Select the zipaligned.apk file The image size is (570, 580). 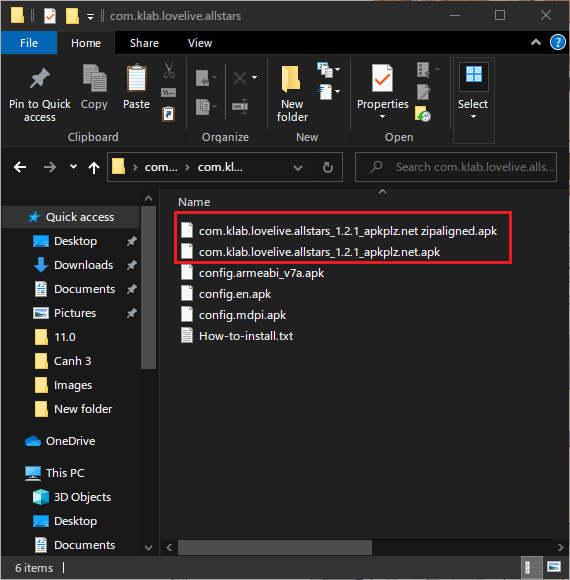point(339,231)
